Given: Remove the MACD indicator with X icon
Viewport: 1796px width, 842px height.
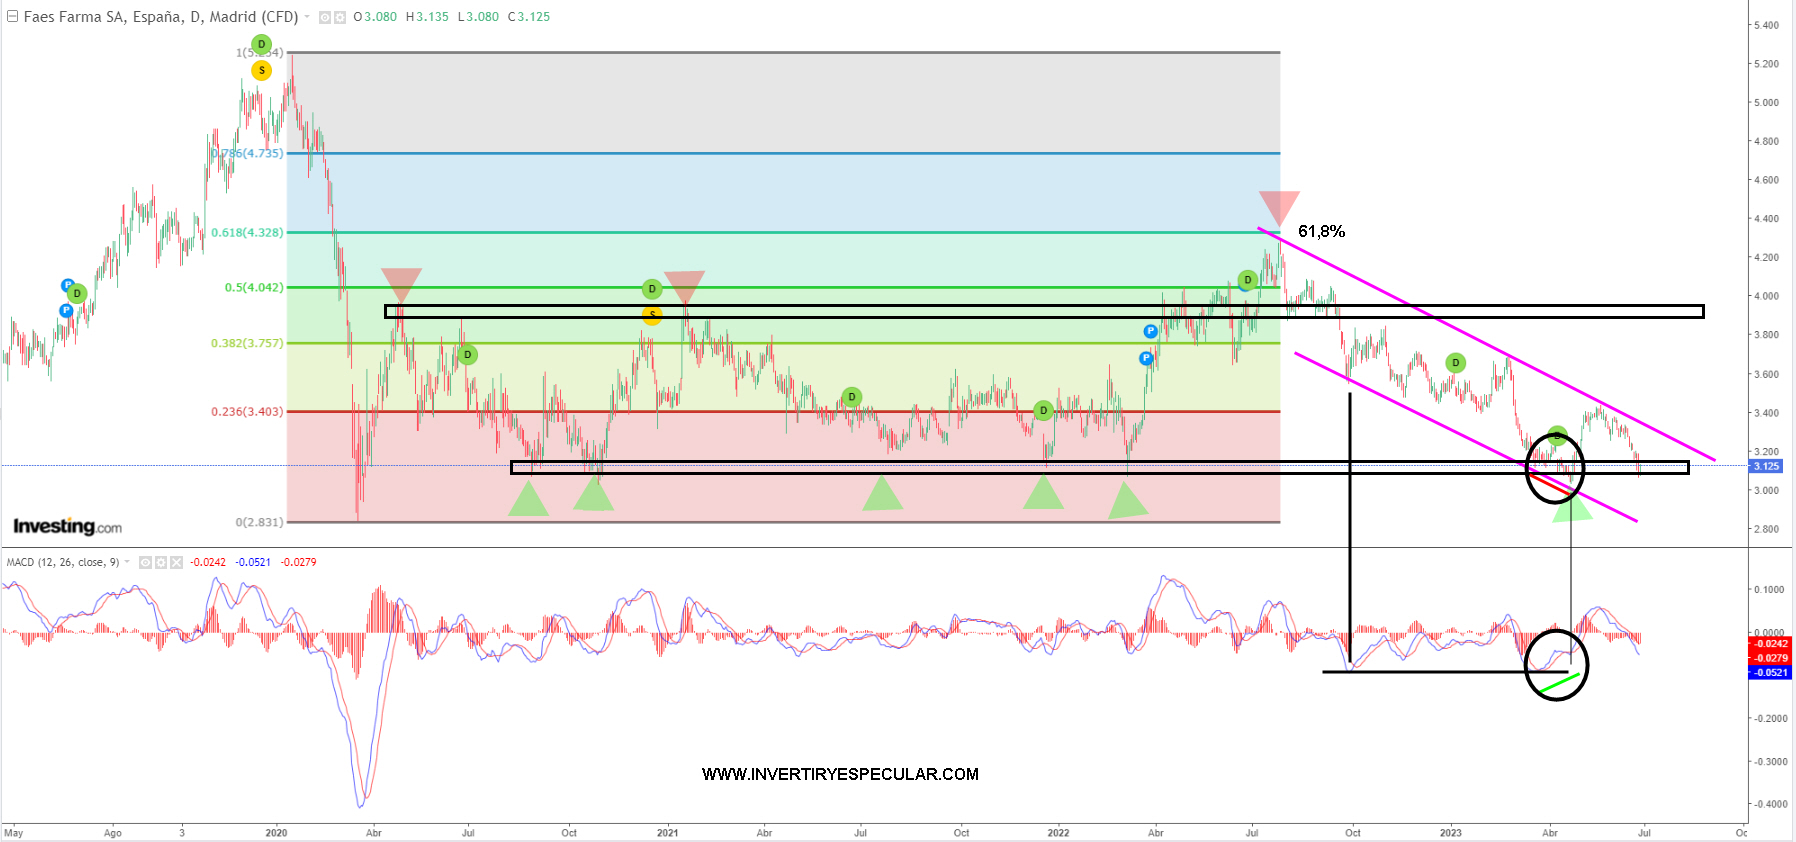Looking at the screenshot, I should click(x=177, y=562).
